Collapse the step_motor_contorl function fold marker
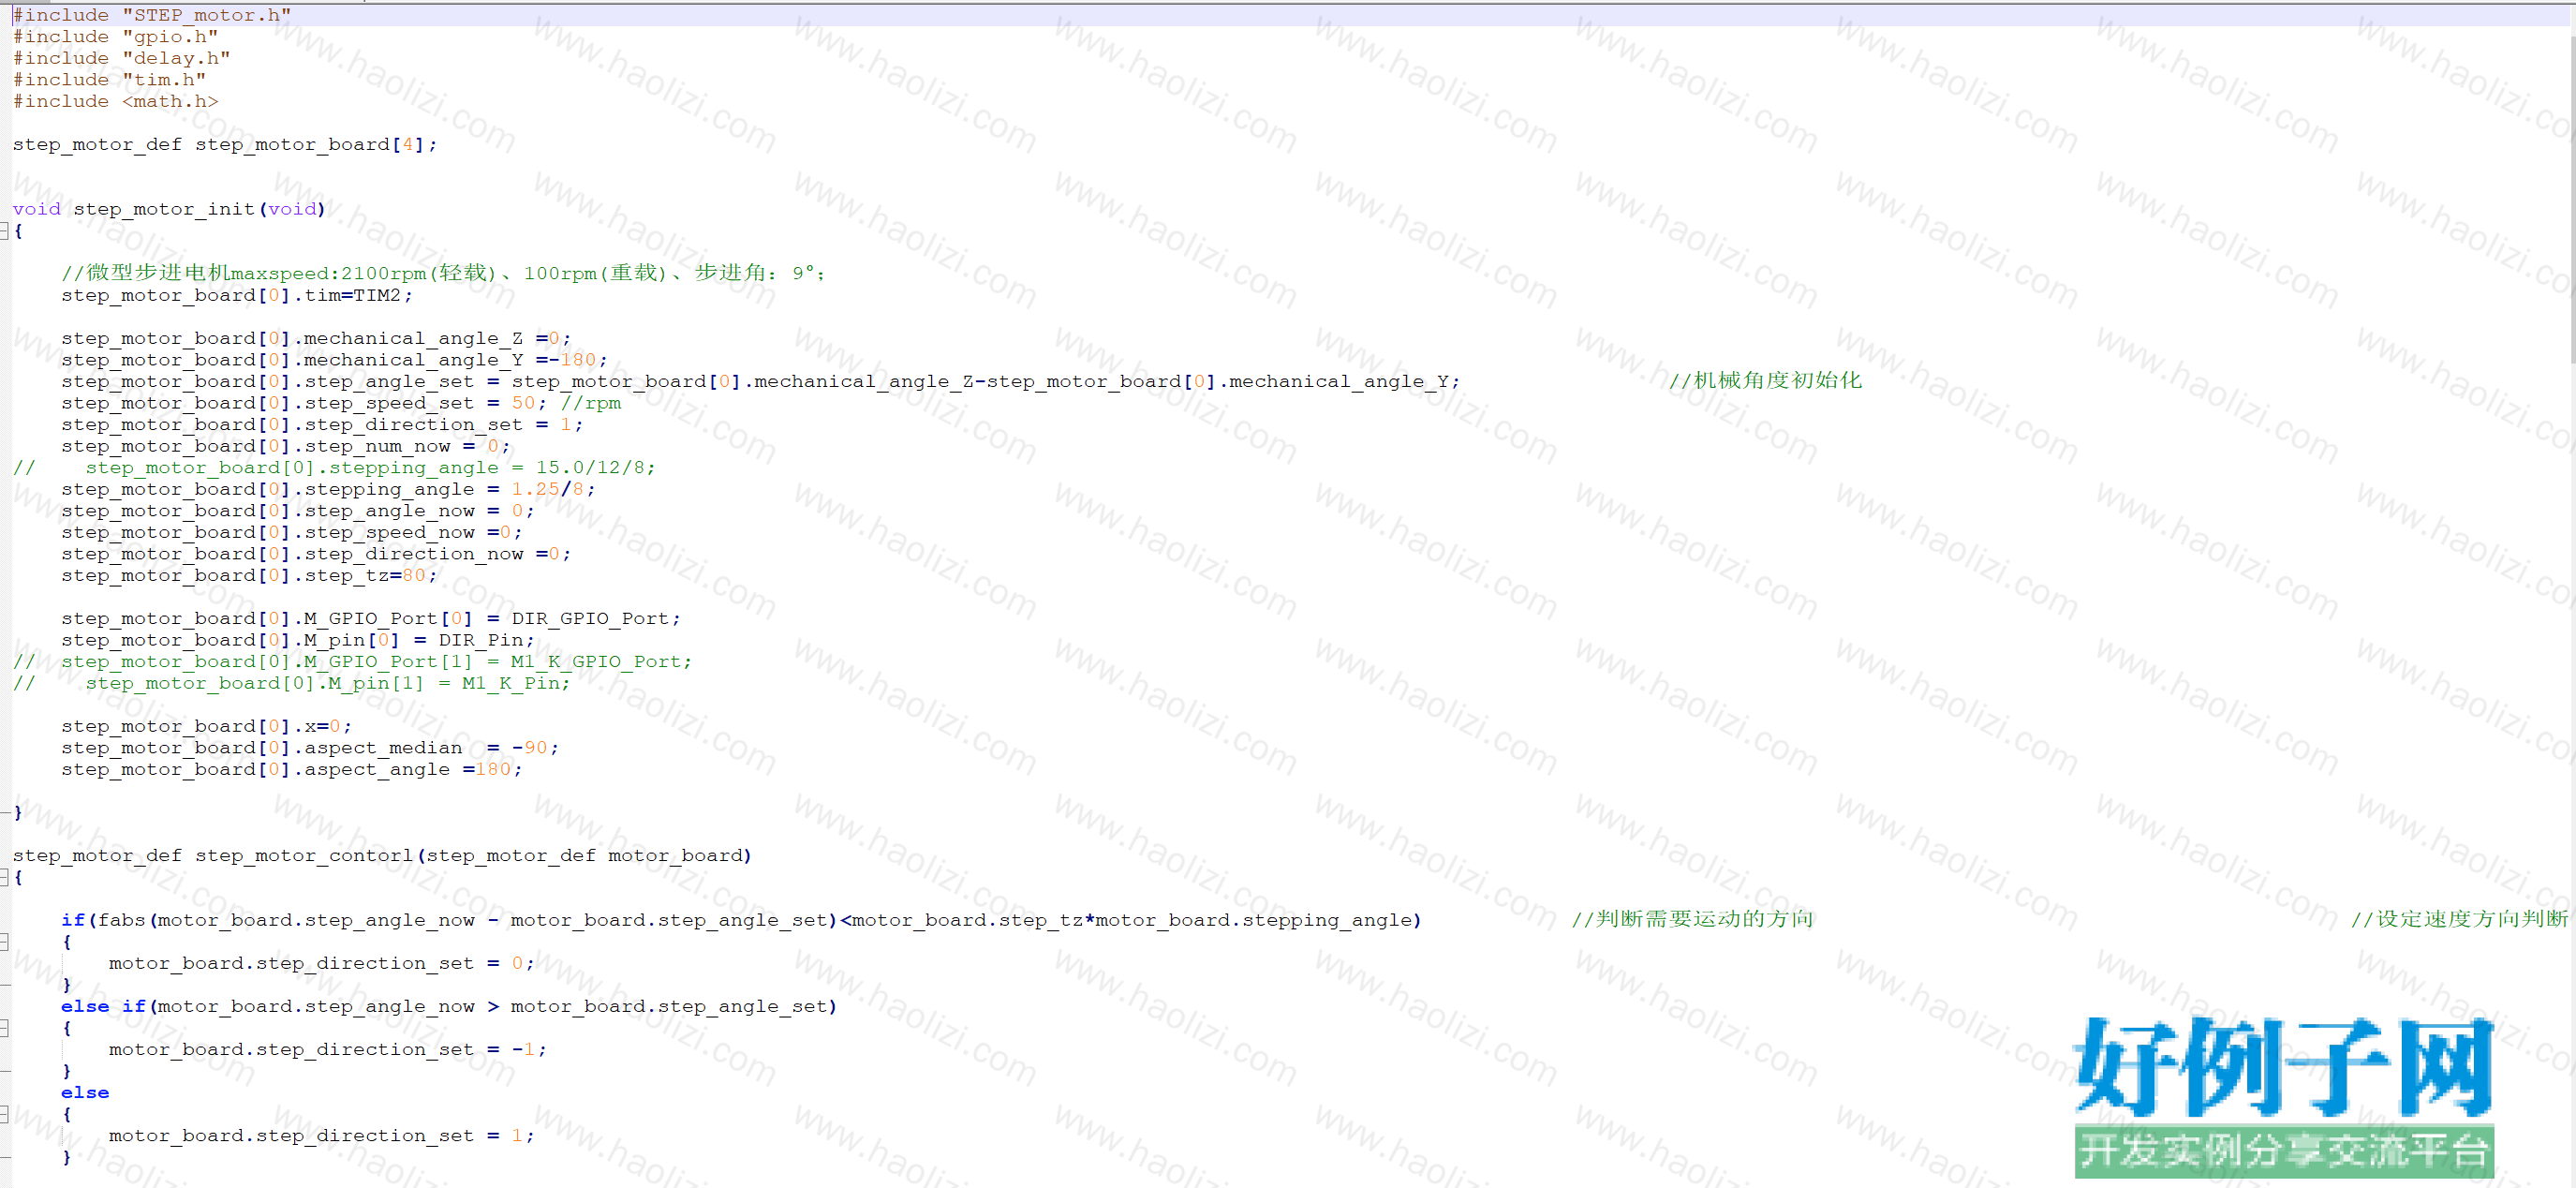Viewport: 2576px width, 1188px height. [4, 878]
